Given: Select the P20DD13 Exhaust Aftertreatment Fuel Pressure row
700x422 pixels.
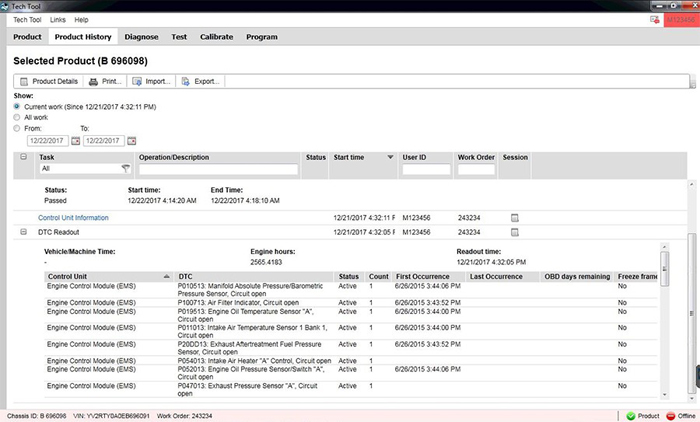Looking at the screenshot, I should (x=351, y=348).
